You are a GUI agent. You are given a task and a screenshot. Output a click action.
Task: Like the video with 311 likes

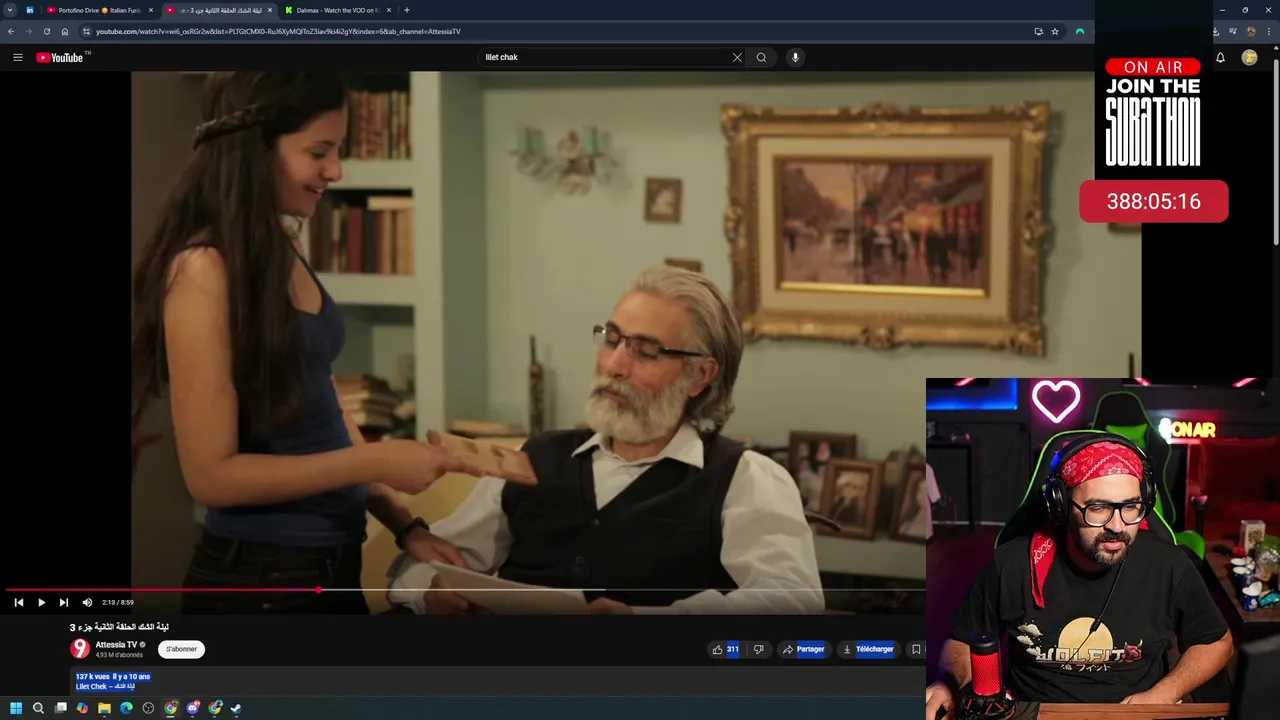click(x=725, y=649)
